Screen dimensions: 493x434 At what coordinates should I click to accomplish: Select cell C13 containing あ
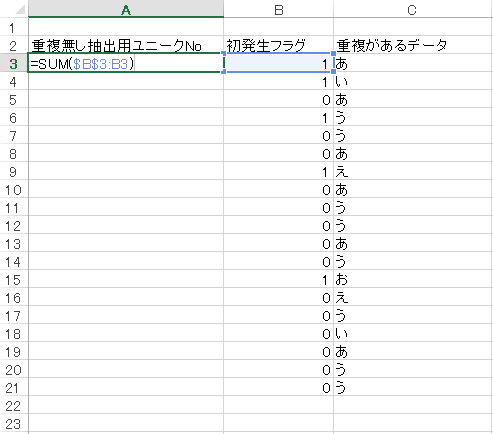click(413, 243)
